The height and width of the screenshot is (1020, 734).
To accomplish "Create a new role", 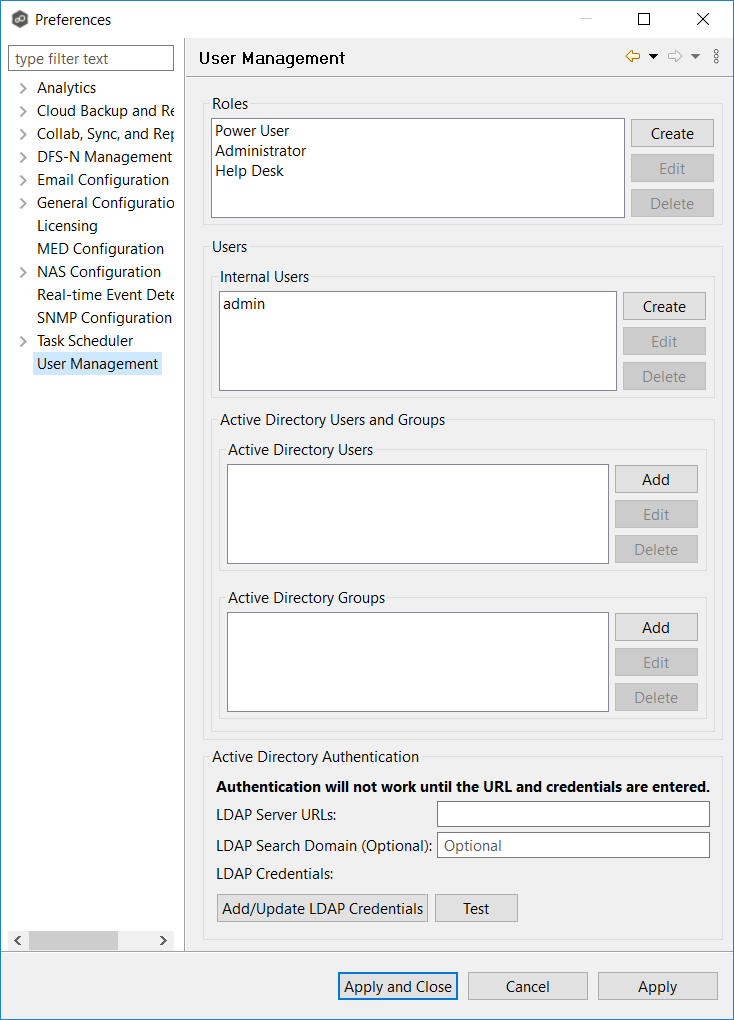I will point(672,133).
